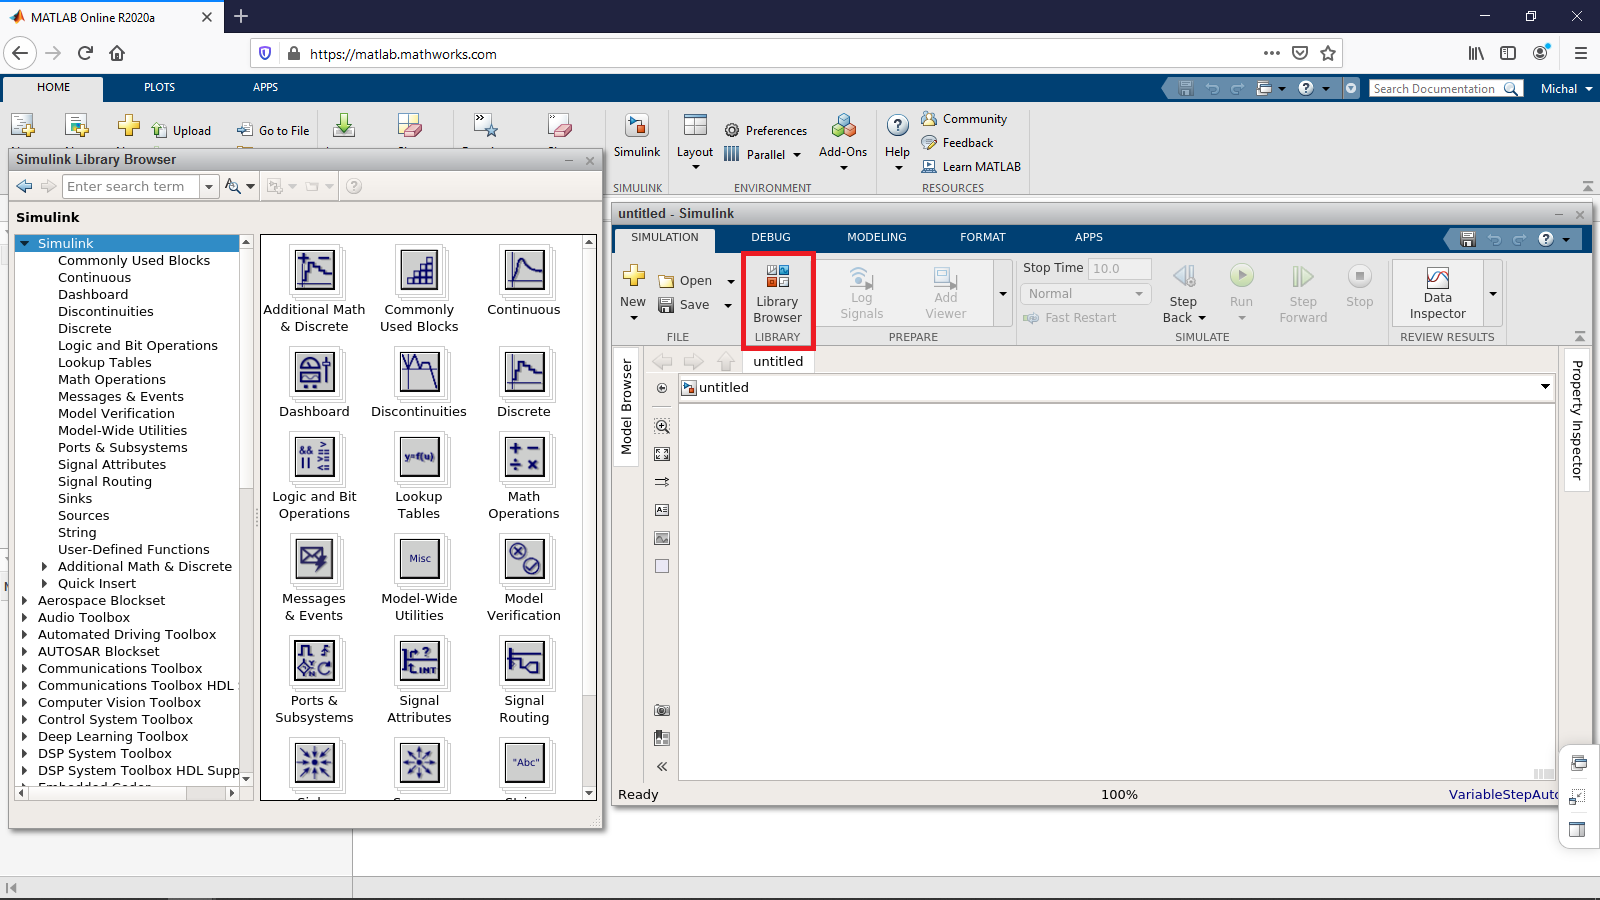Switch to the PLOTS tab in MATLAB

tap(159, 88)
